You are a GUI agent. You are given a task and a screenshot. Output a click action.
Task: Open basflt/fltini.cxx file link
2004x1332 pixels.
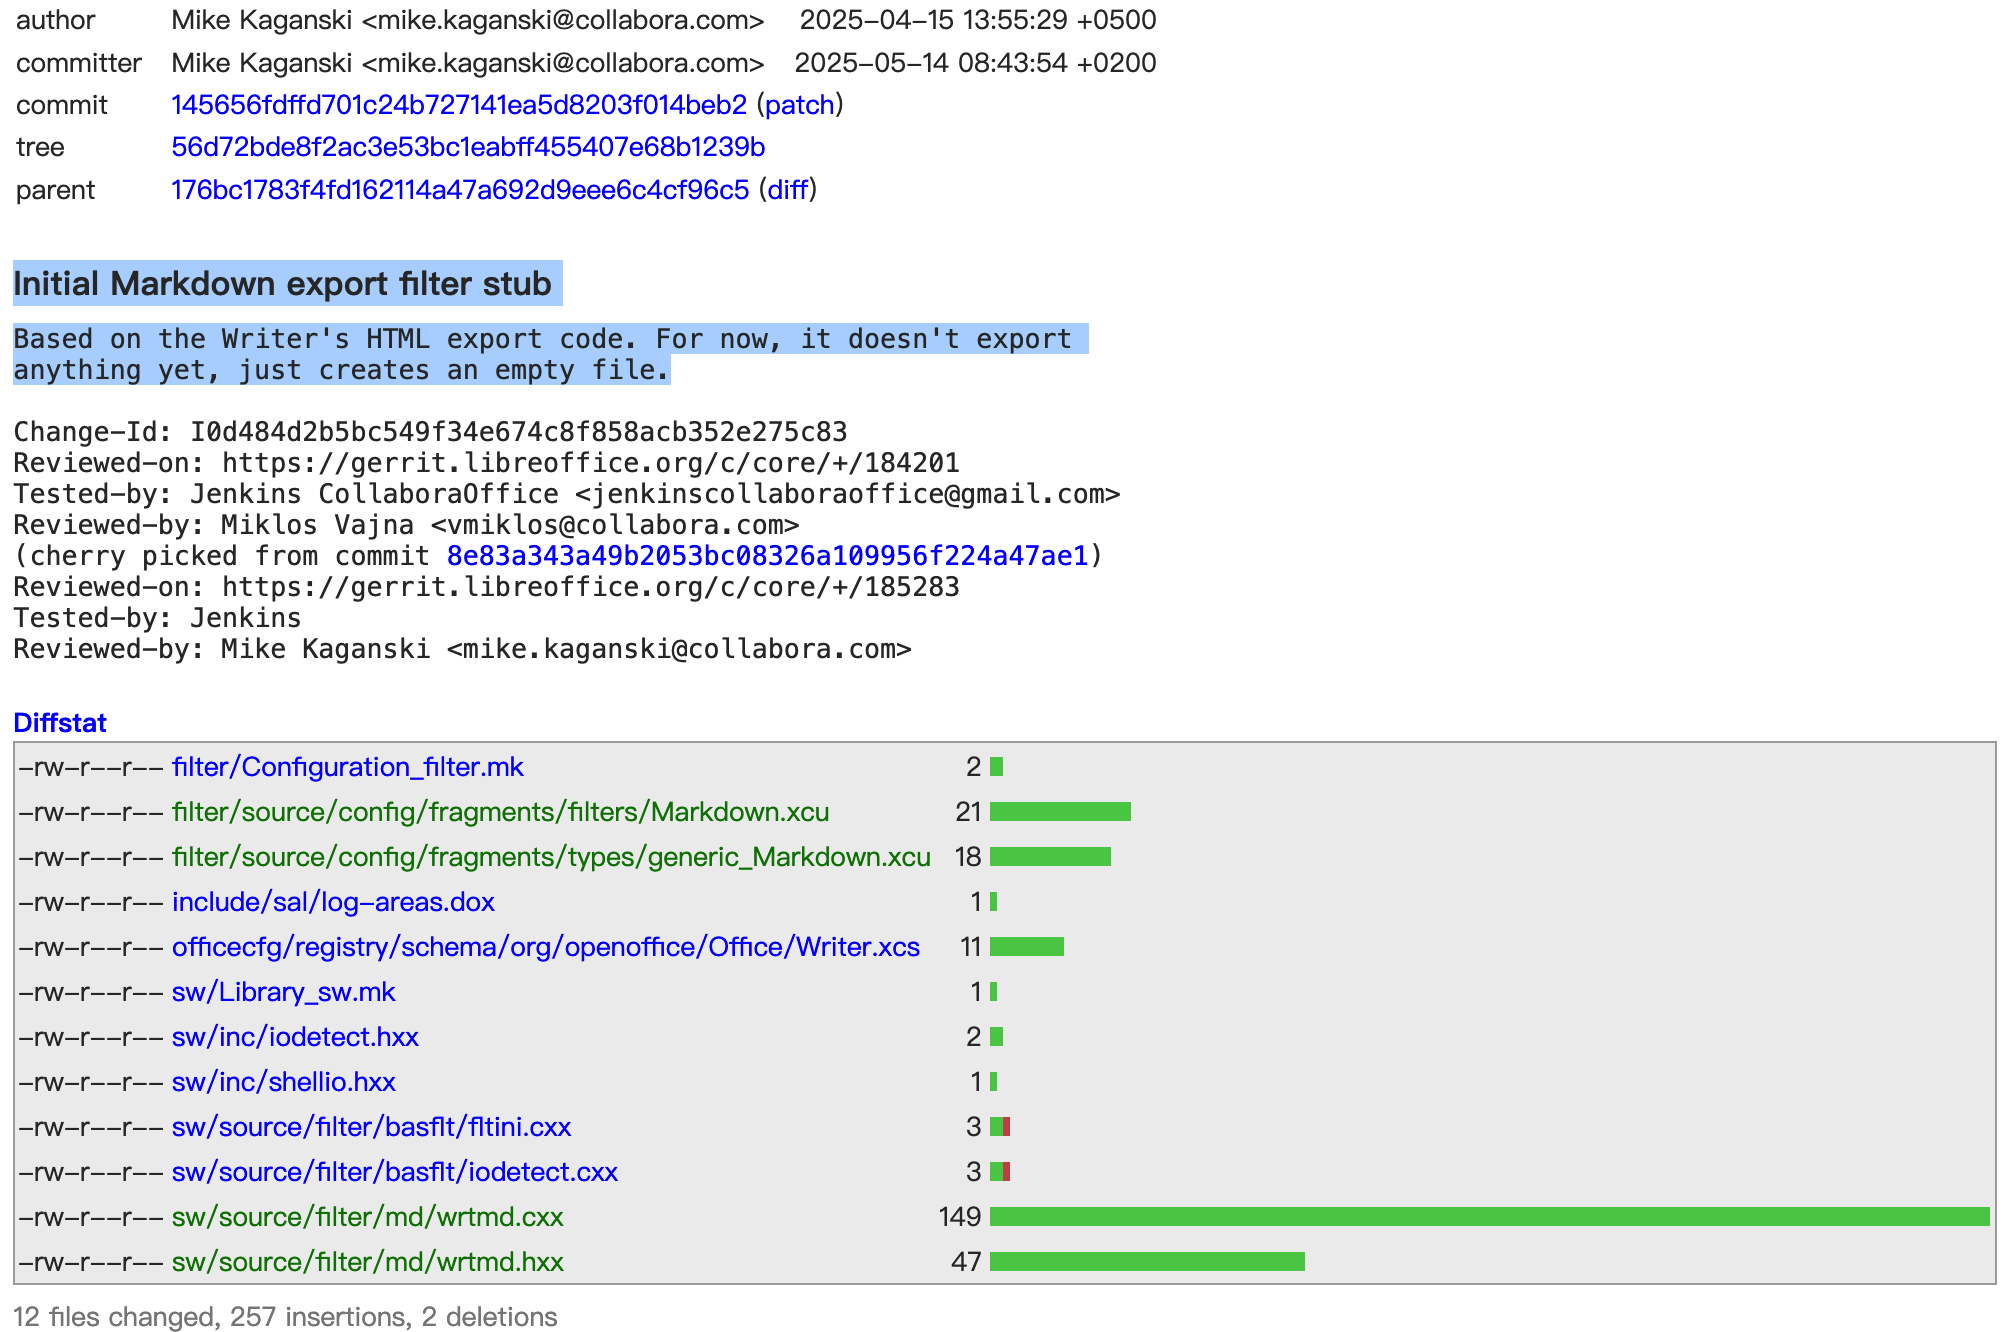pyautogui.click(x=371, y=1127)
